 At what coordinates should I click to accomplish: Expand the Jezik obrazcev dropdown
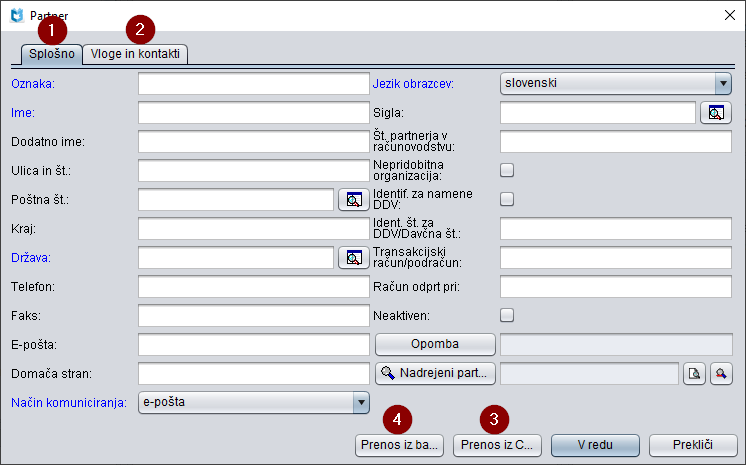tap(723, 83)
